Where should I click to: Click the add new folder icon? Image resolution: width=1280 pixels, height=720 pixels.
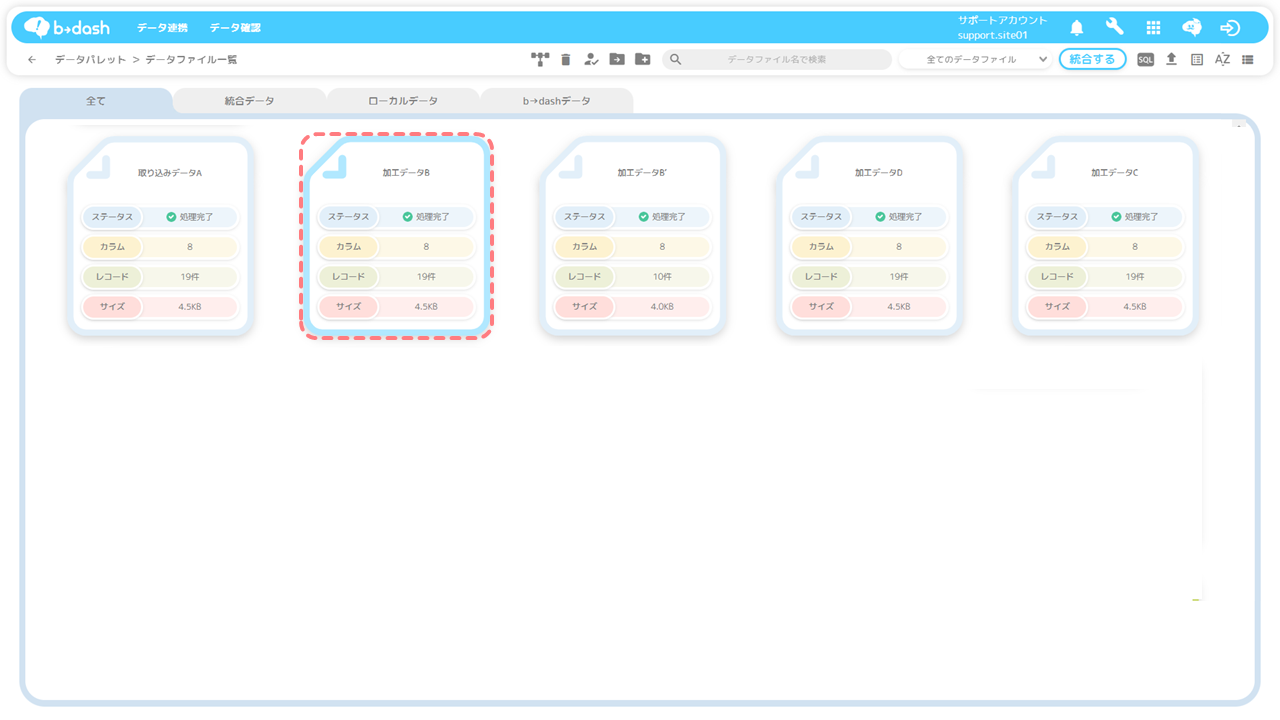[x=643, y=60]
